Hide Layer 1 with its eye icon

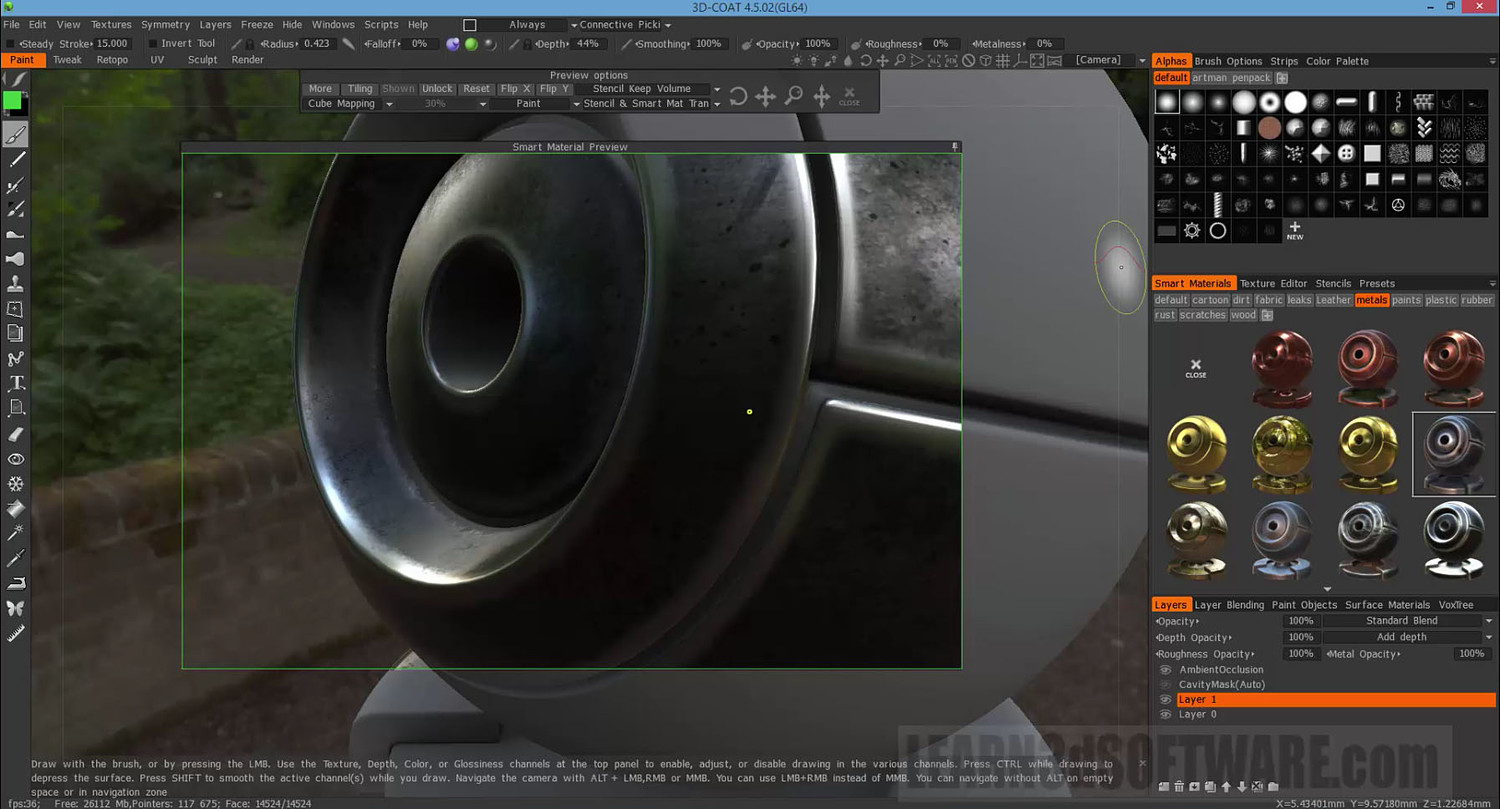(x=1165, y=700)
